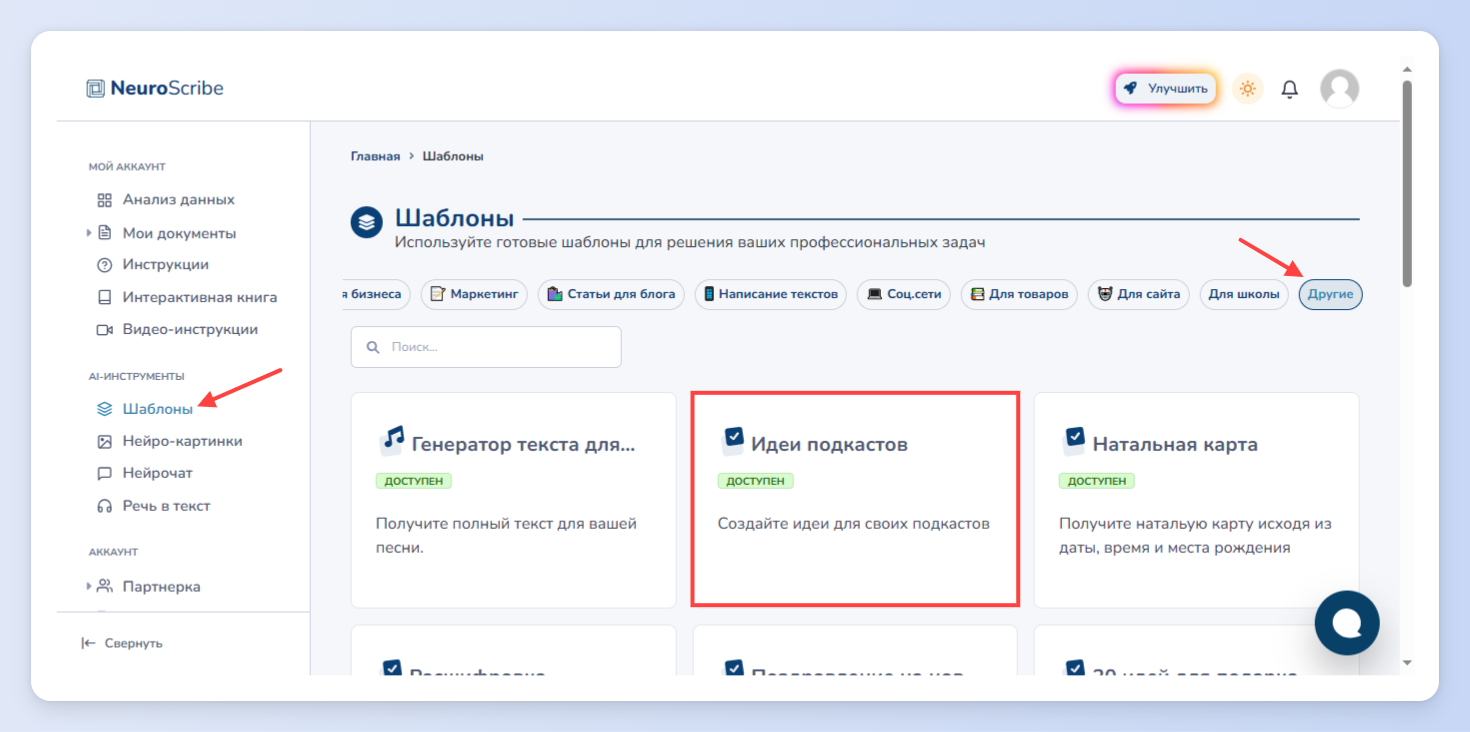Click the Инструкции question mark icon
The height and width of the screenshot is (732, 1470).
104,265
